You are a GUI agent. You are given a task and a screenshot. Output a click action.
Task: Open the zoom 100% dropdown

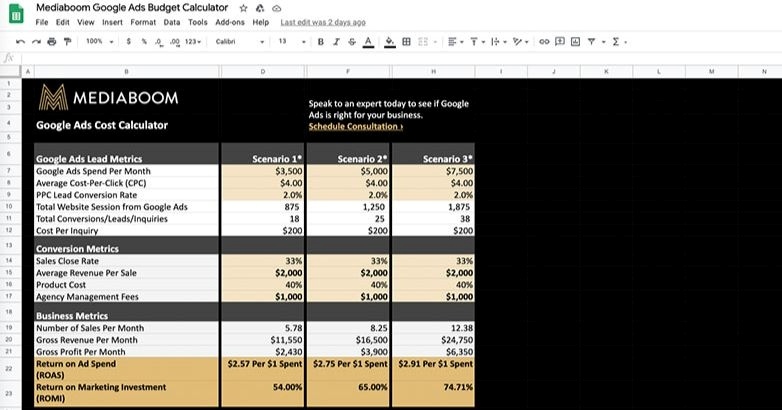(x=100, y=42)
